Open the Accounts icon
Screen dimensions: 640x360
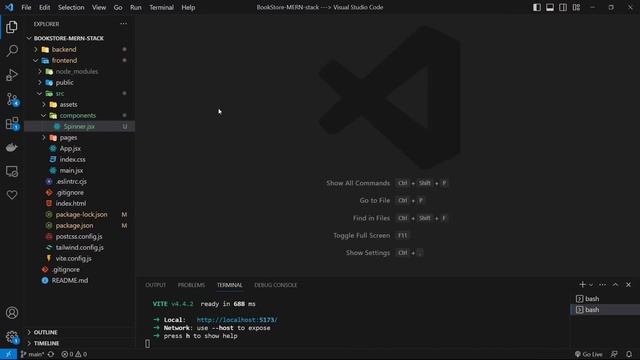12,313
